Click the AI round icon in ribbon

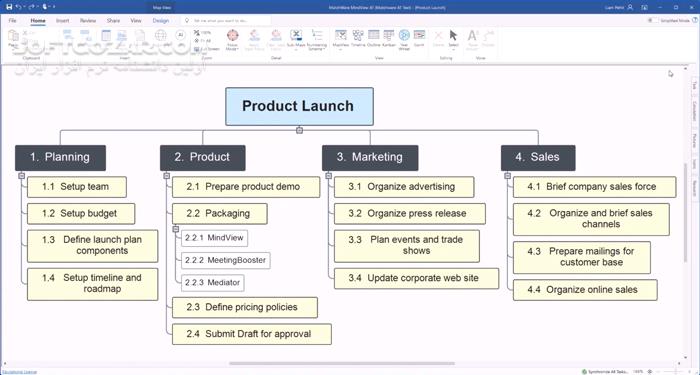[x=180, y=35]
